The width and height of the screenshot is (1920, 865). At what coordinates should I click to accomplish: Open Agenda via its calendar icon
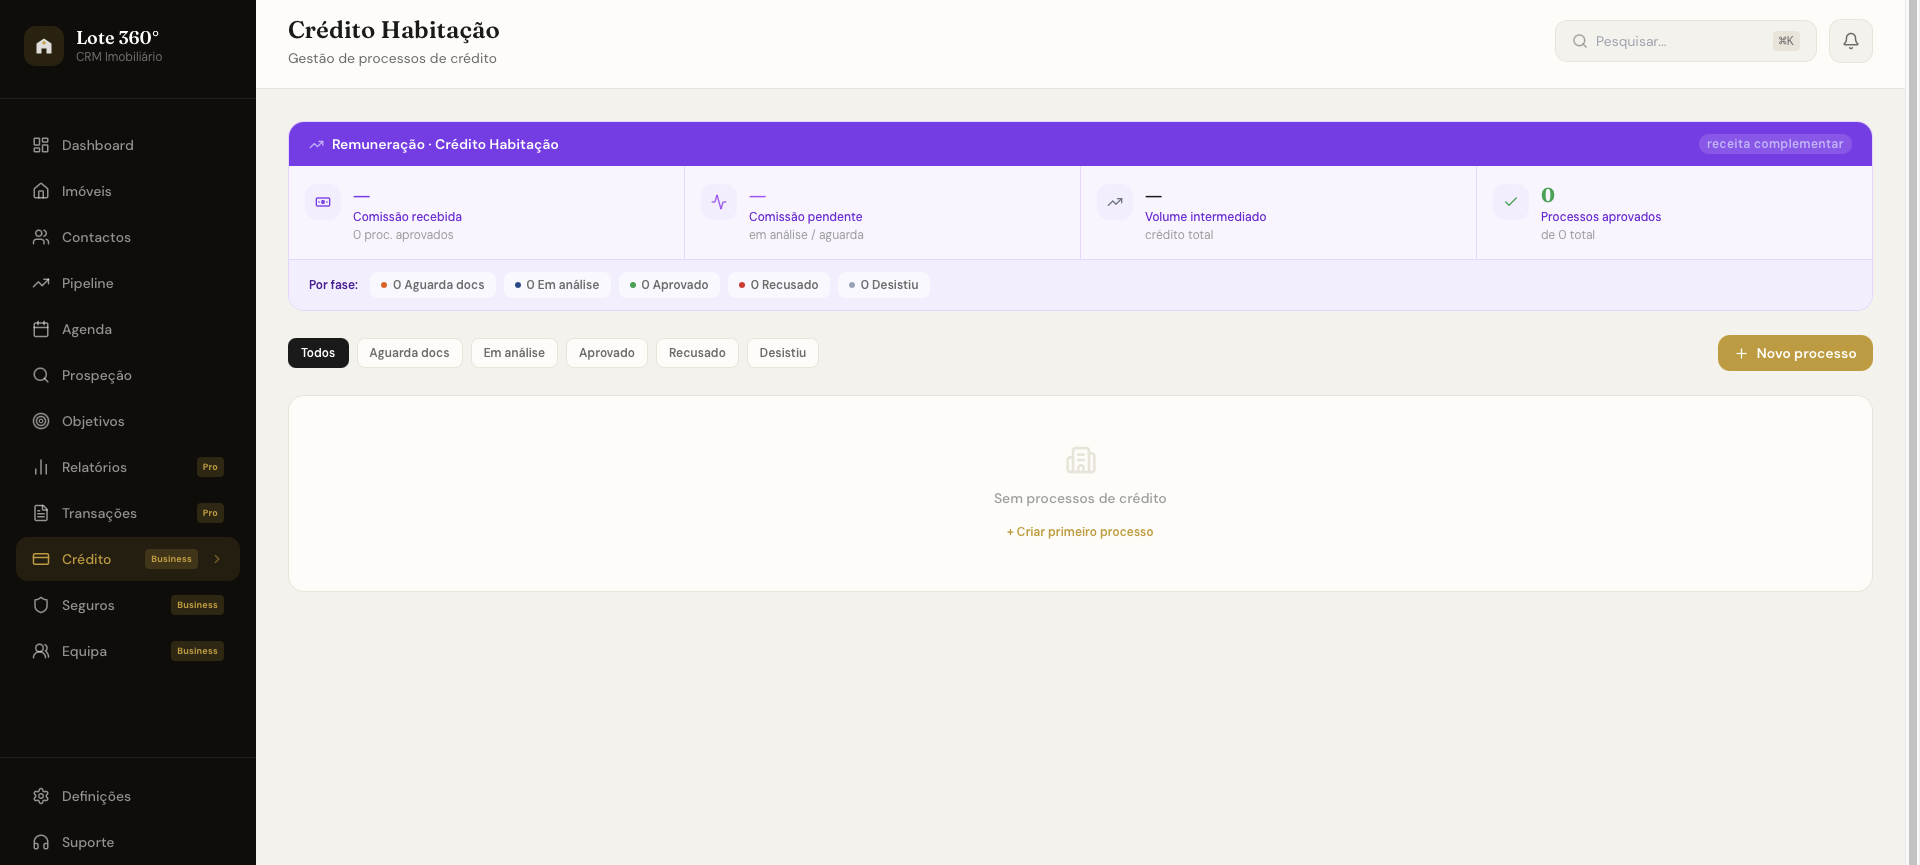pyautogui.click(x=41, y=329)
